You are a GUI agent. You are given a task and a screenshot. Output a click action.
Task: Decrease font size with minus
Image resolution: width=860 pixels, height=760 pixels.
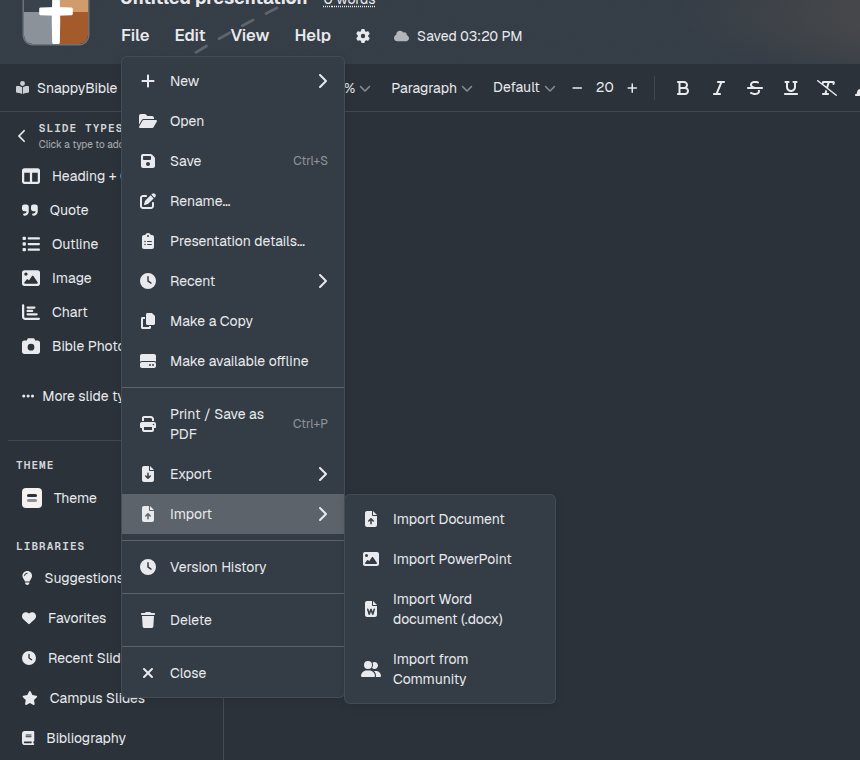577,88
